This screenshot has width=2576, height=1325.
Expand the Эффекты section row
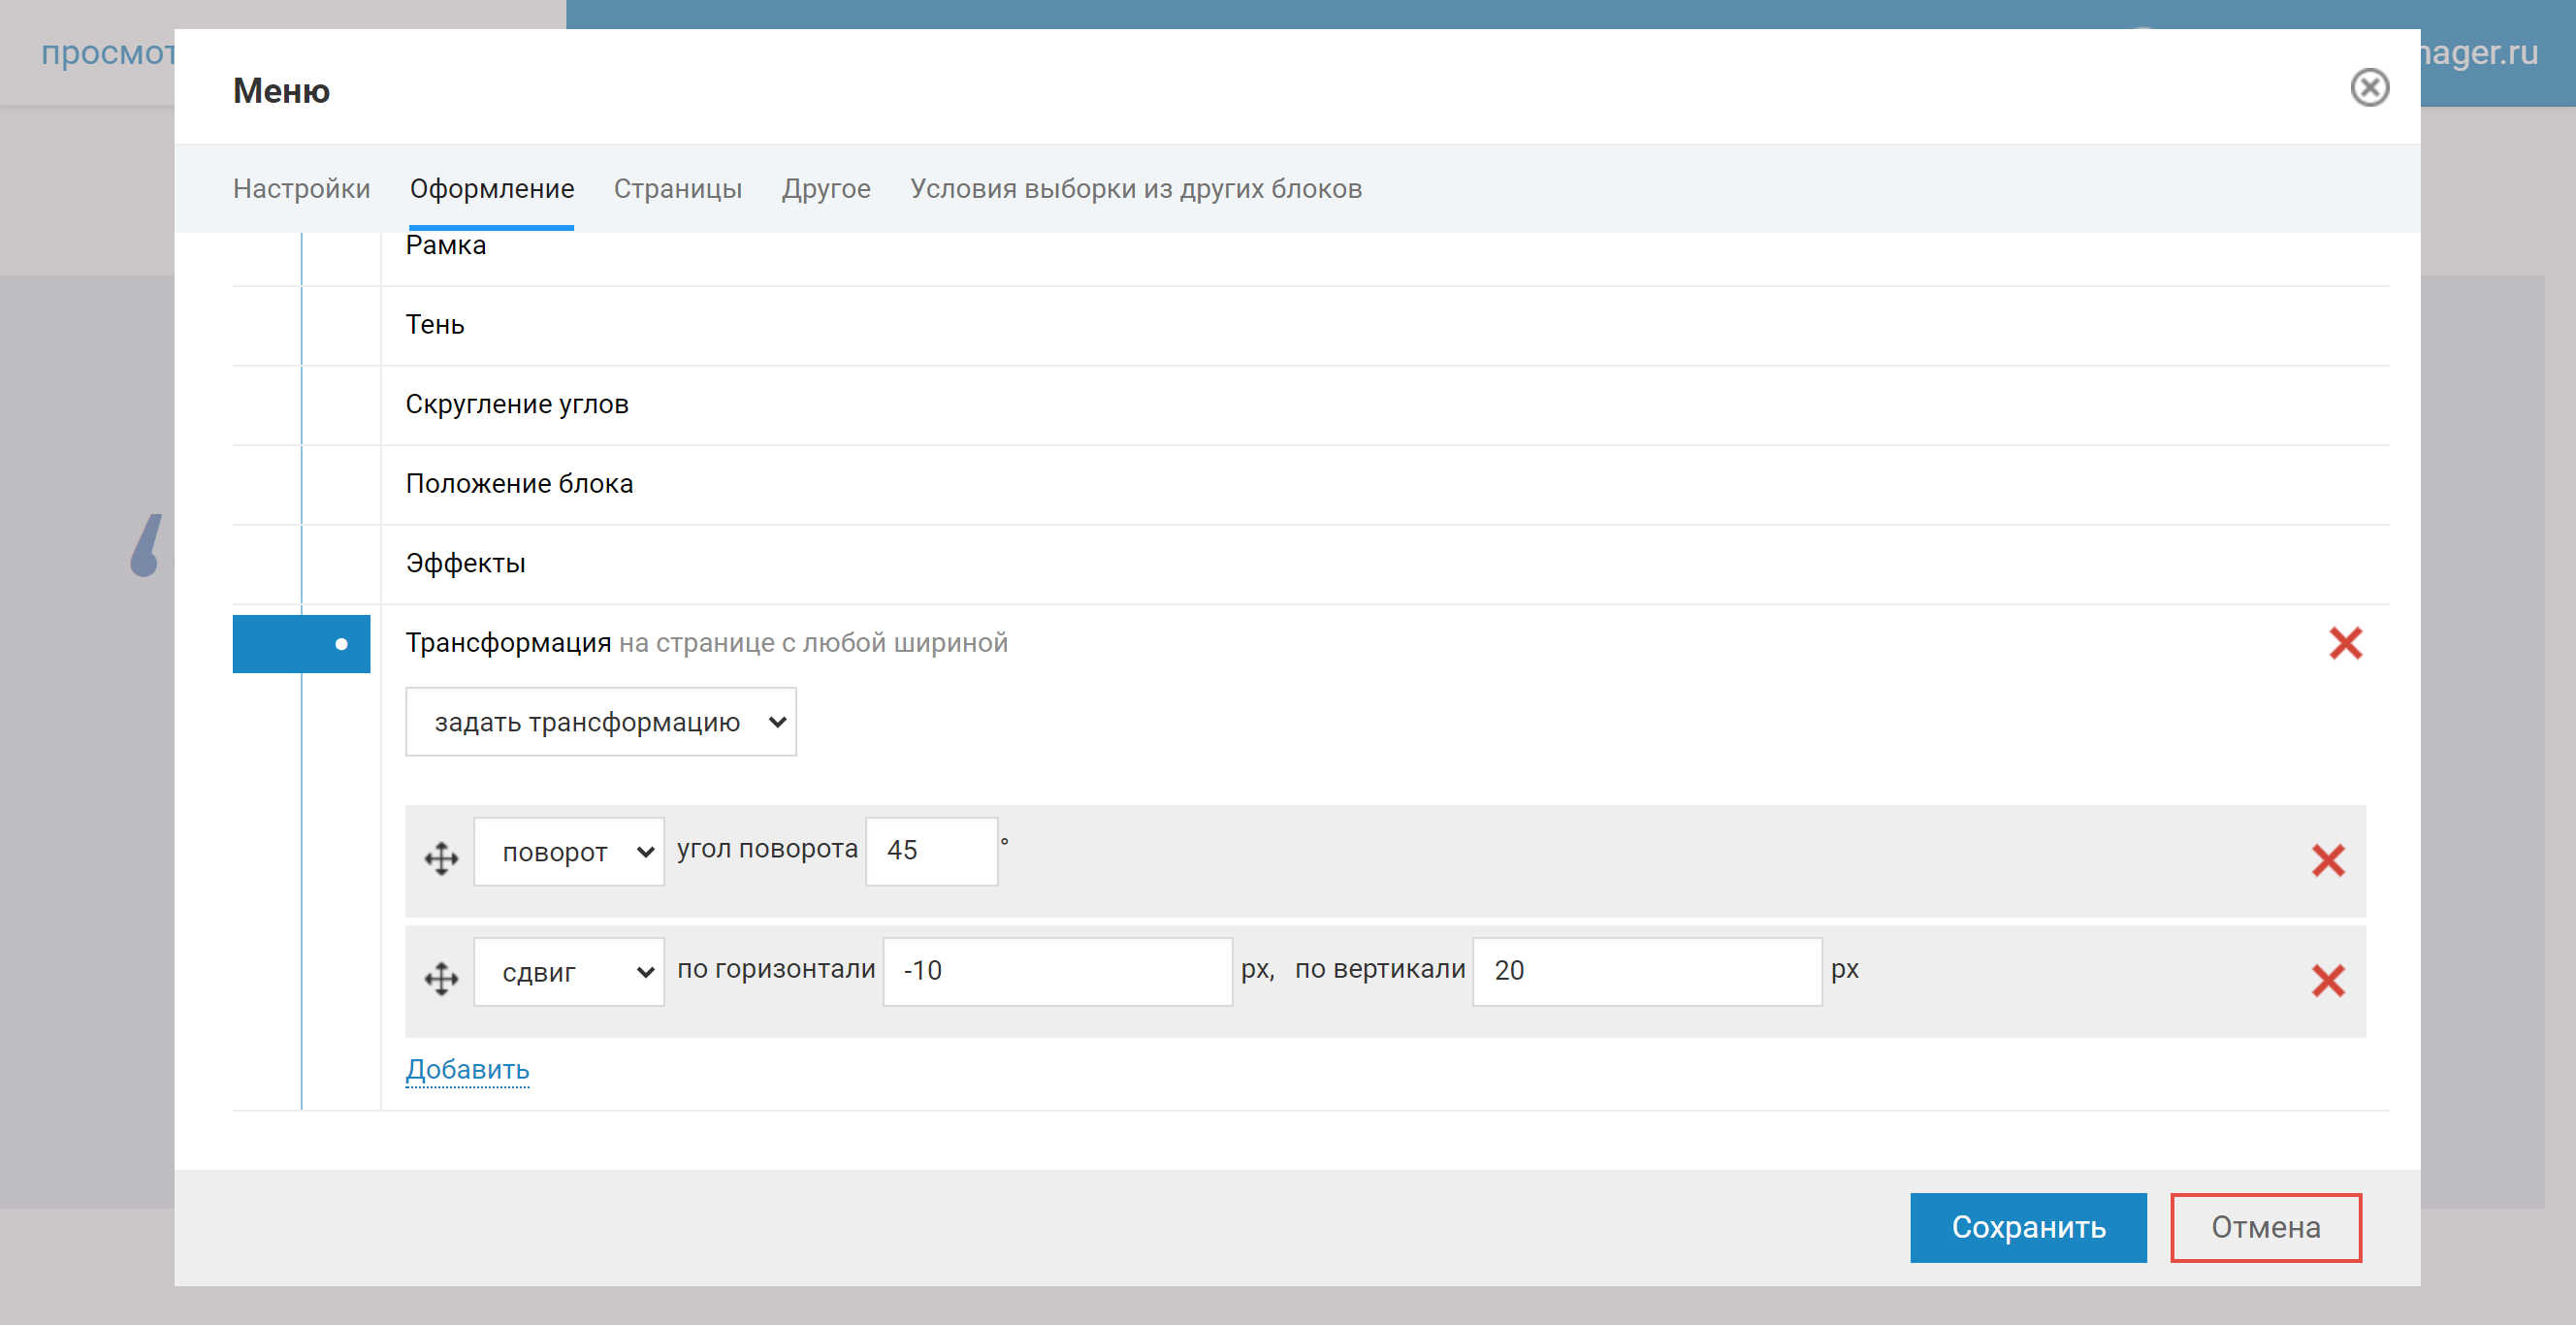tap(465, 564)
